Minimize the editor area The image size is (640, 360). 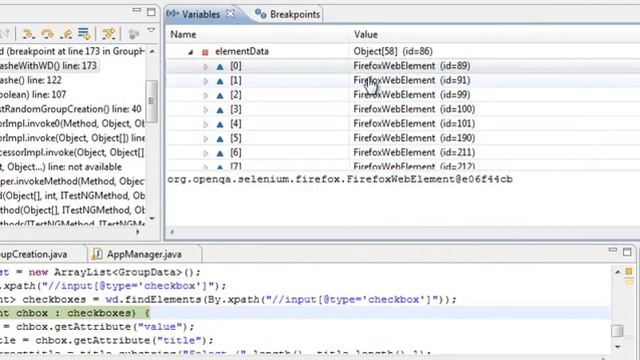[613, 250]
